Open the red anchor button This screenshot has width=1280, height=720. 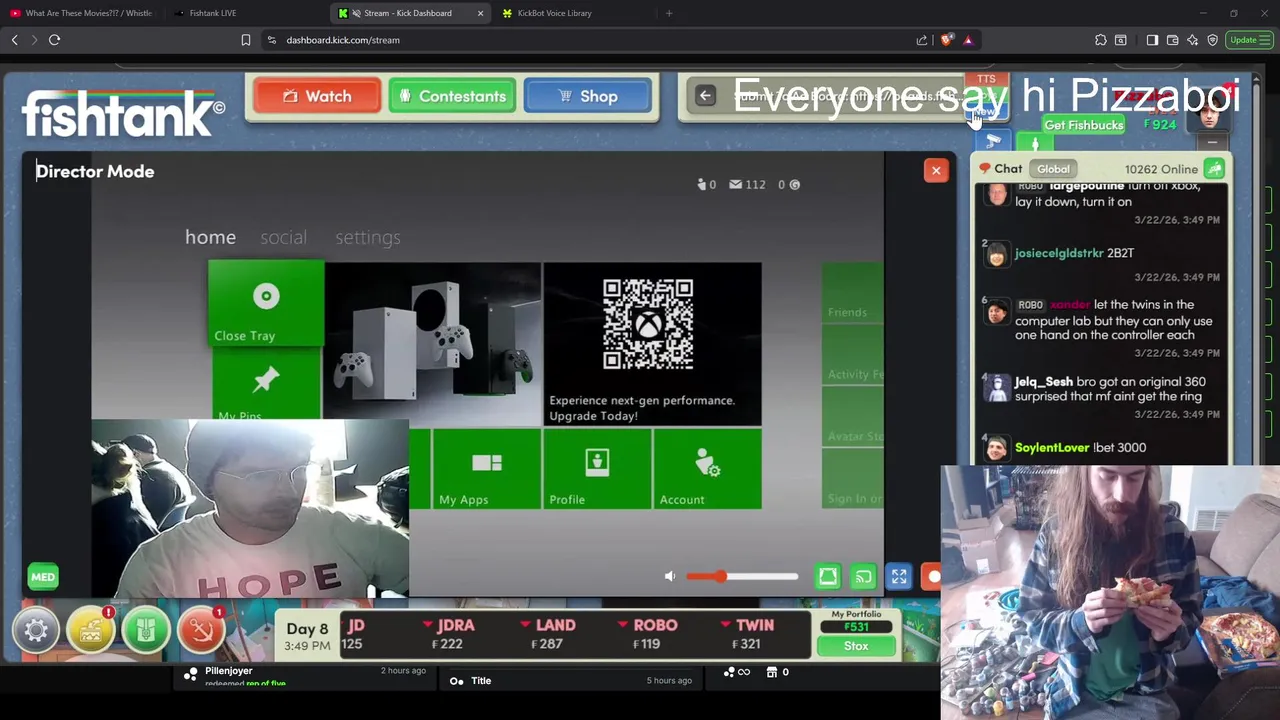coord(201,631)
